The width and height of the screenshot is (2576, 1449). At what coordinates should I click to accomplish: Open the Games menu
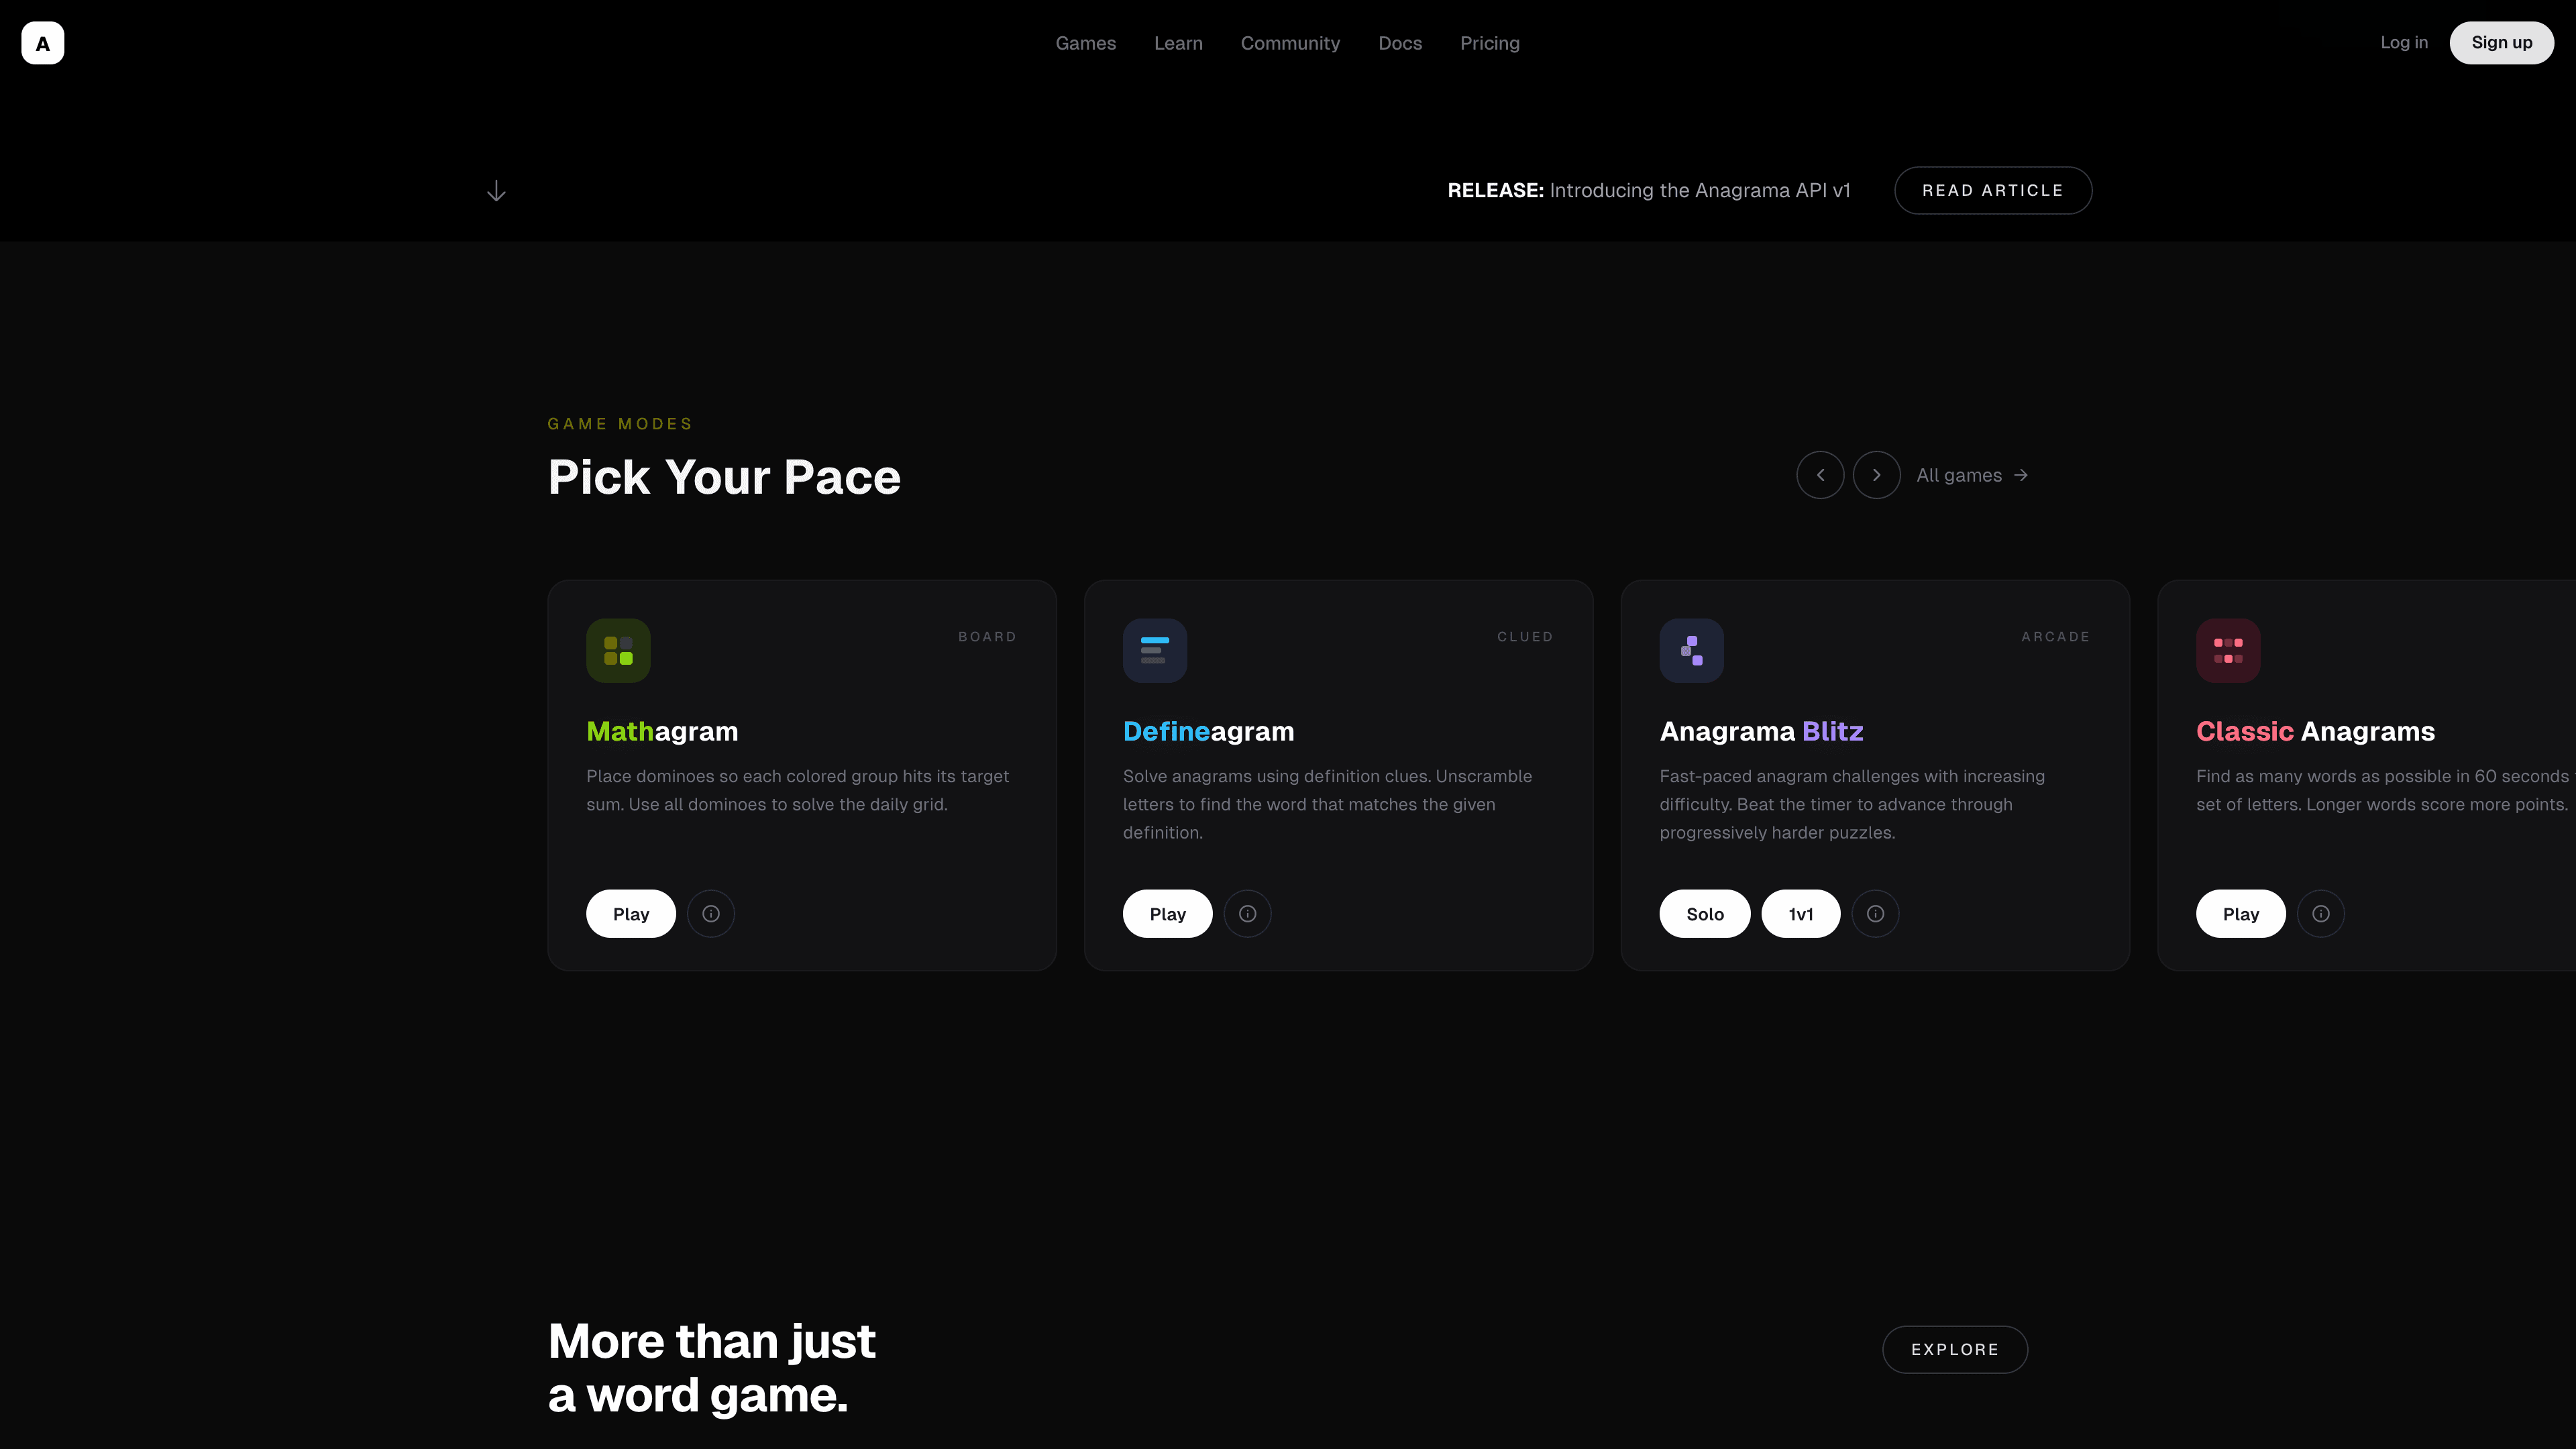point(1085,43)
